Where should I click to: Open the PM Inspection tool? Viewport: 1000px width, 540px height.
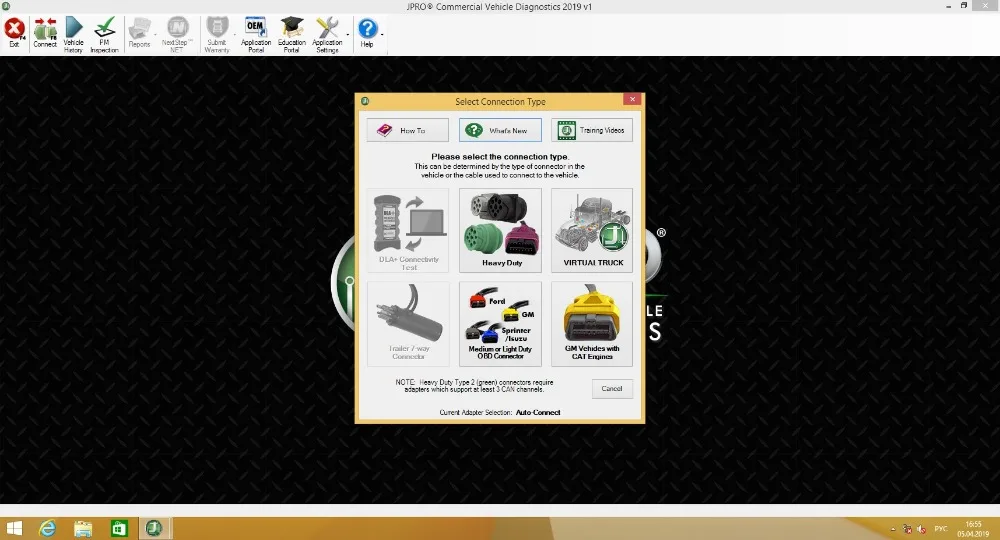click(105, 34)
